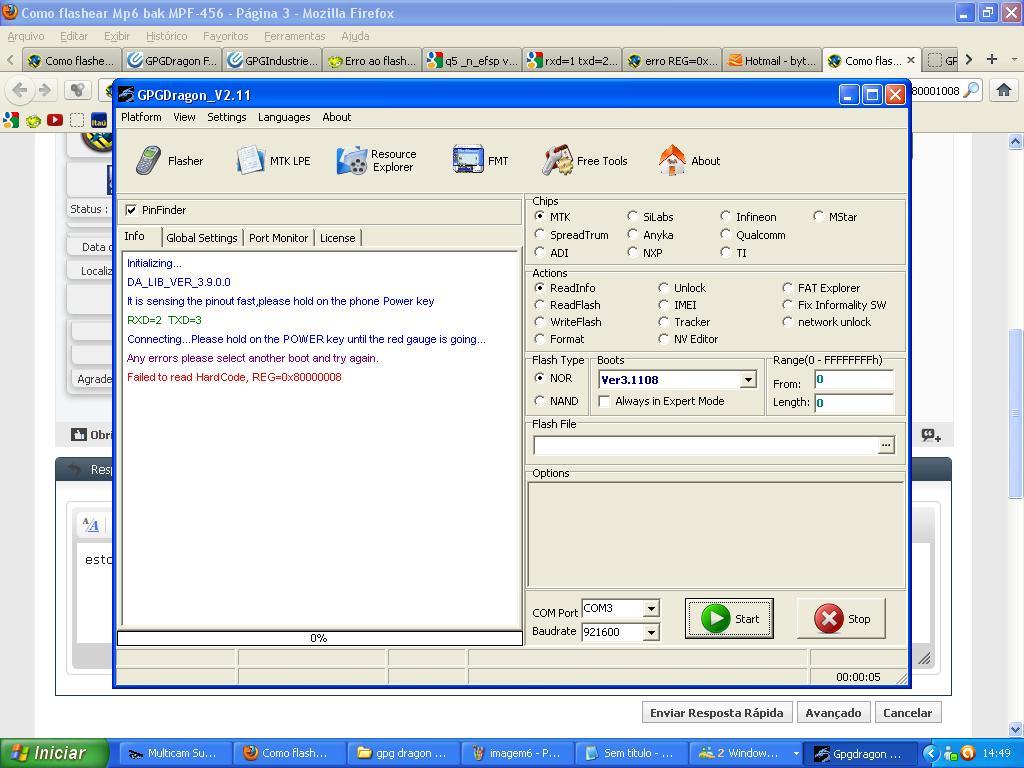Click the Range From input field

(x=854, y=380)
